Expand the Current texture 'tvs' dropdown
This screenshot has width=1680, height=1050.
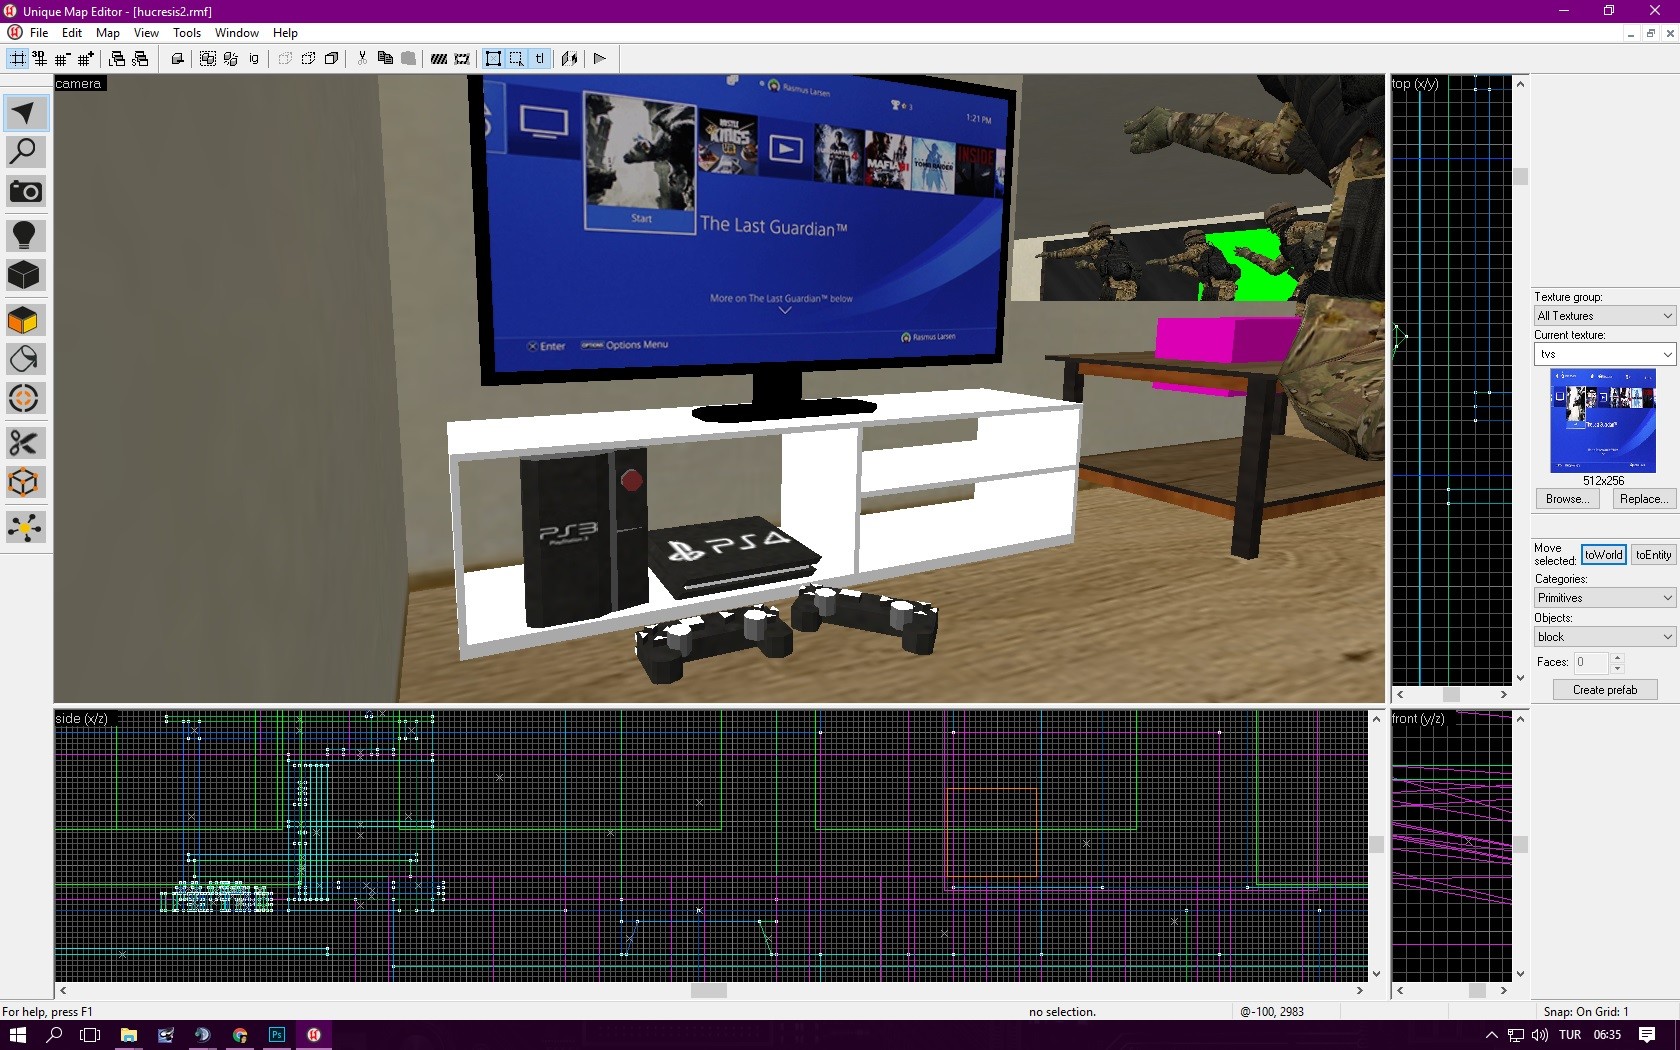[1605, 354]
